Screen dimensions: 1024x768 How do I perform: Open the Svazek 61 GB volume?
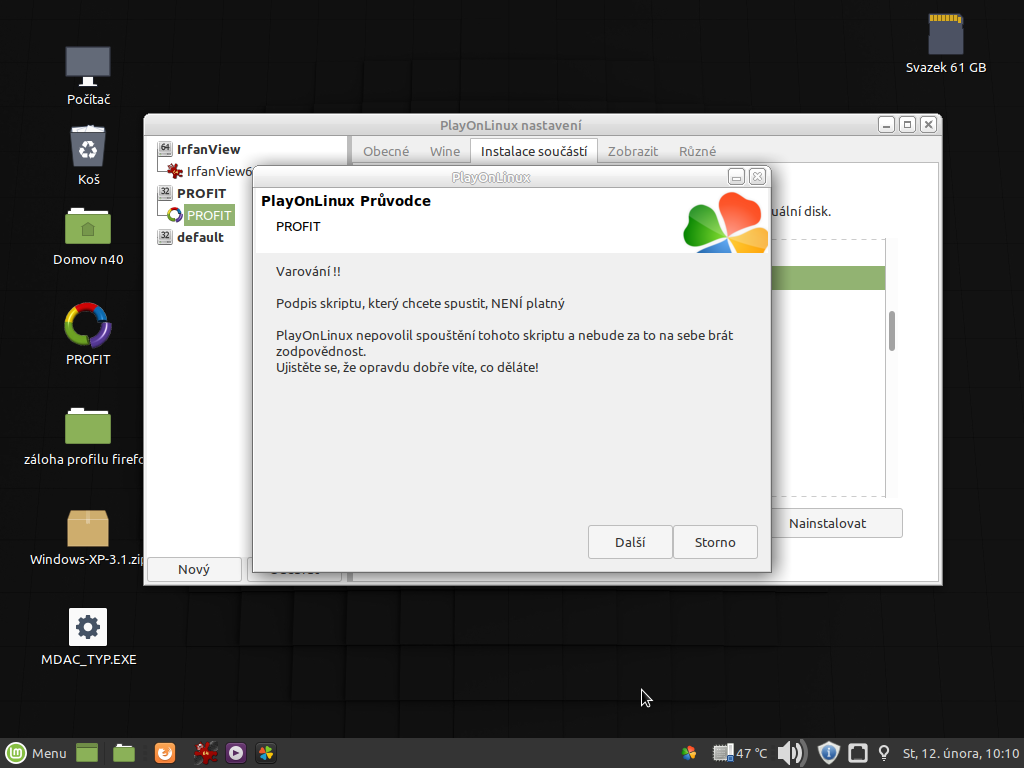tap(945, 36)
